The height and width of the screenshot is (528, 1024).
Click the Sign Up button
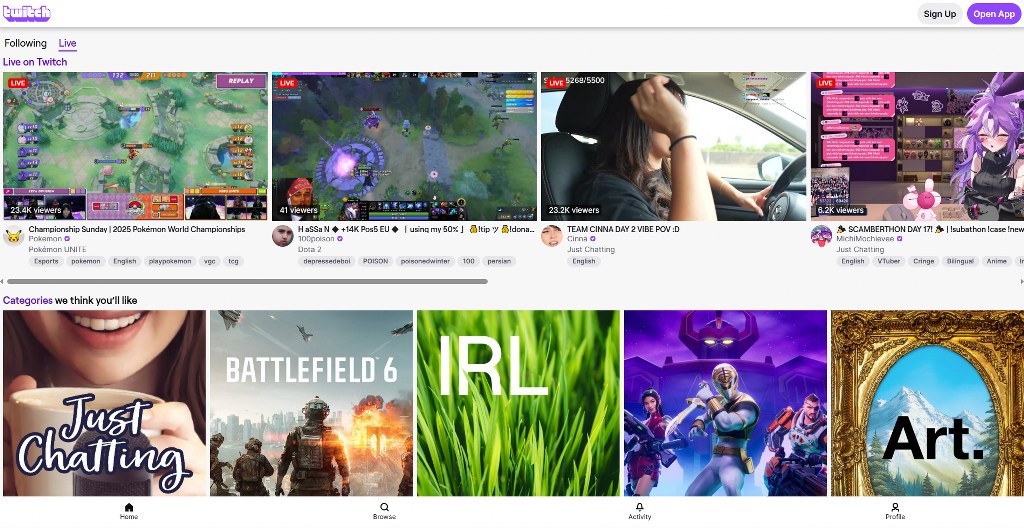(940, 14)
